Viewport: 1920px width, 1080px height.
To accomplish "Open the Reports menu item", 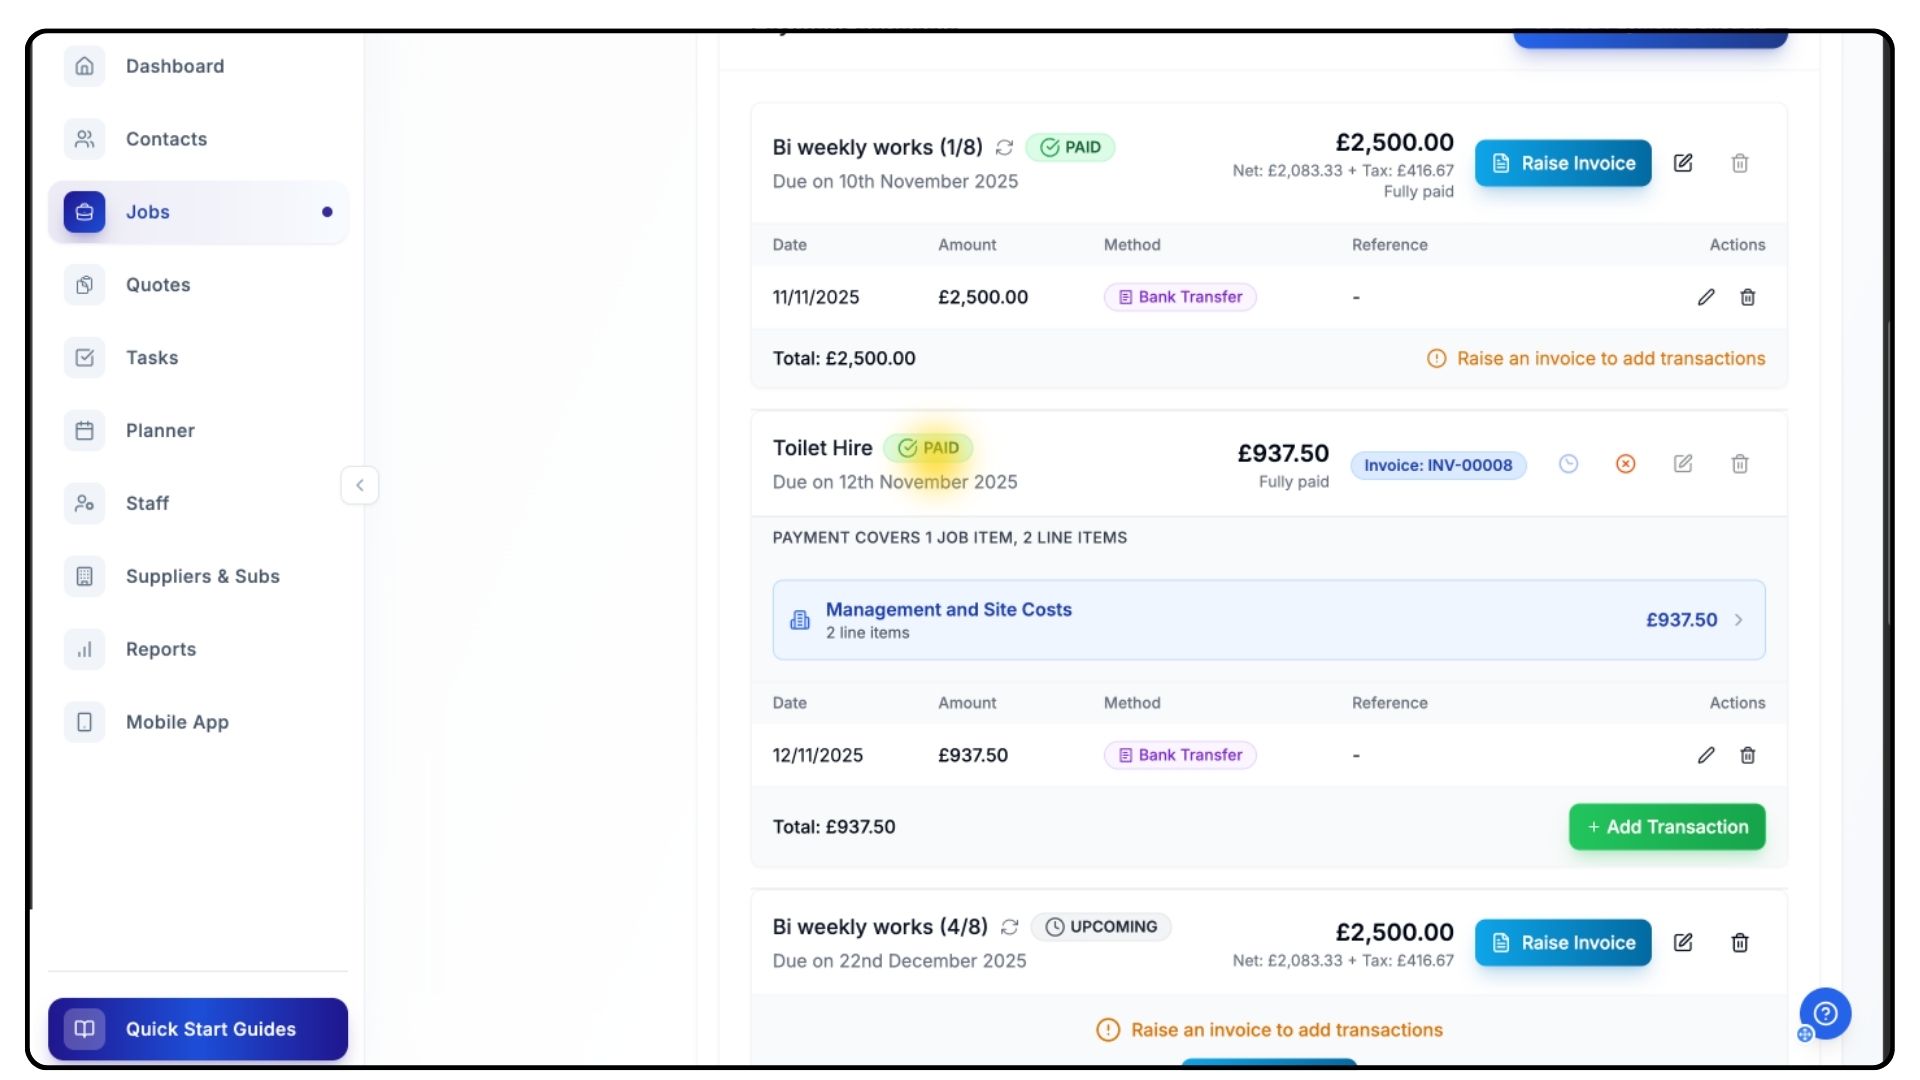I will pos(160,649).
